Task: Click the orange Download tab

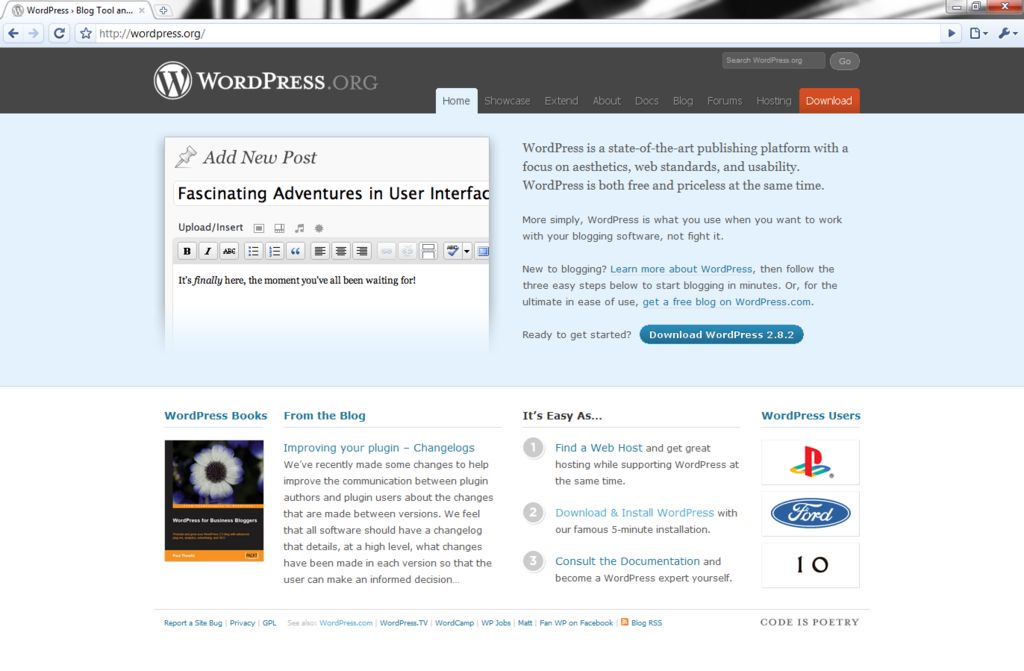Action: 829,101
